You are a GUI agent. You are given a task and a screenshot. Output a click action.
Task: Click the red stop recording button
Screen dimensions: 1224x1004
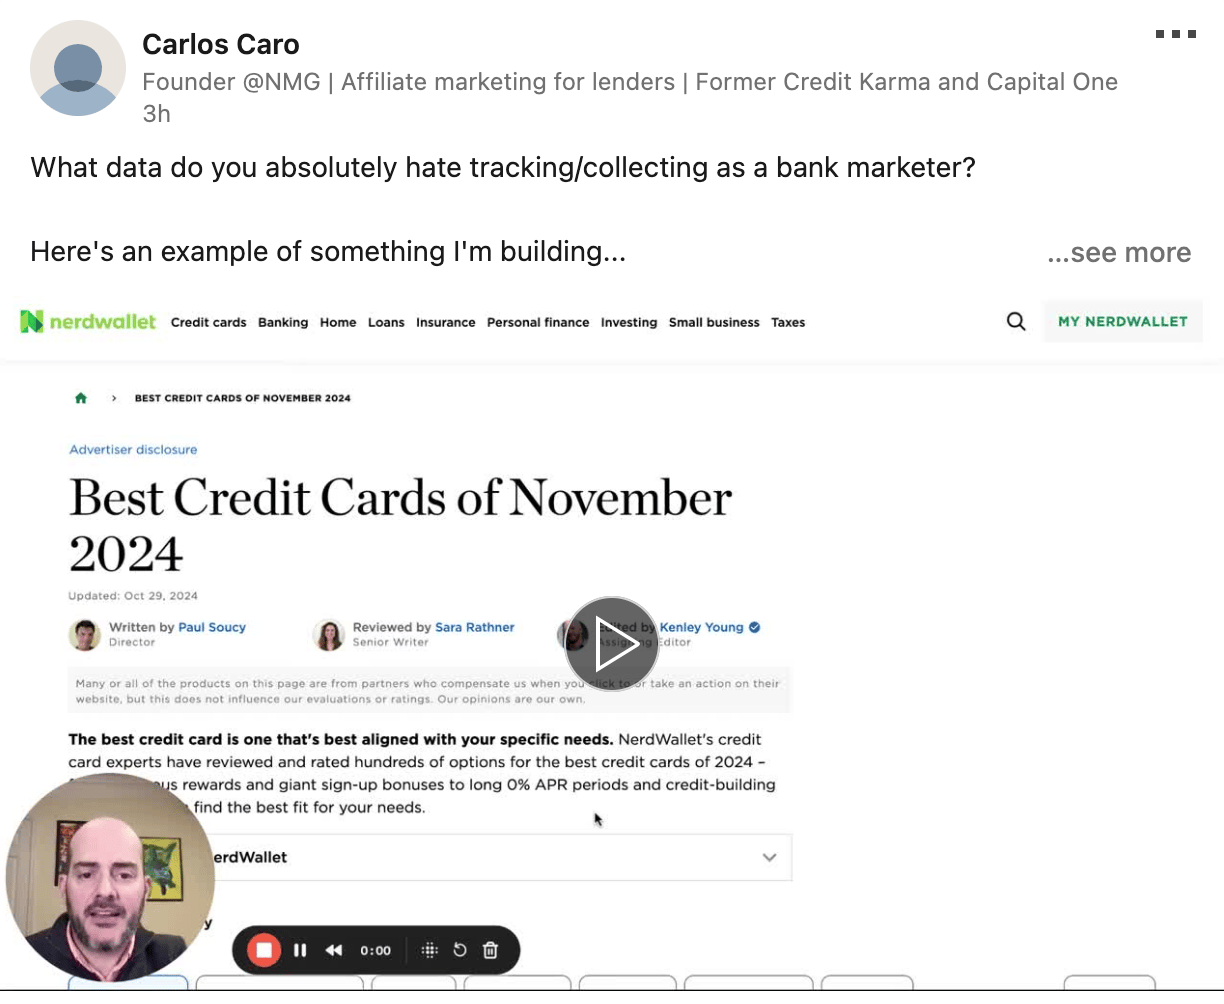click(x=264, y=950)
